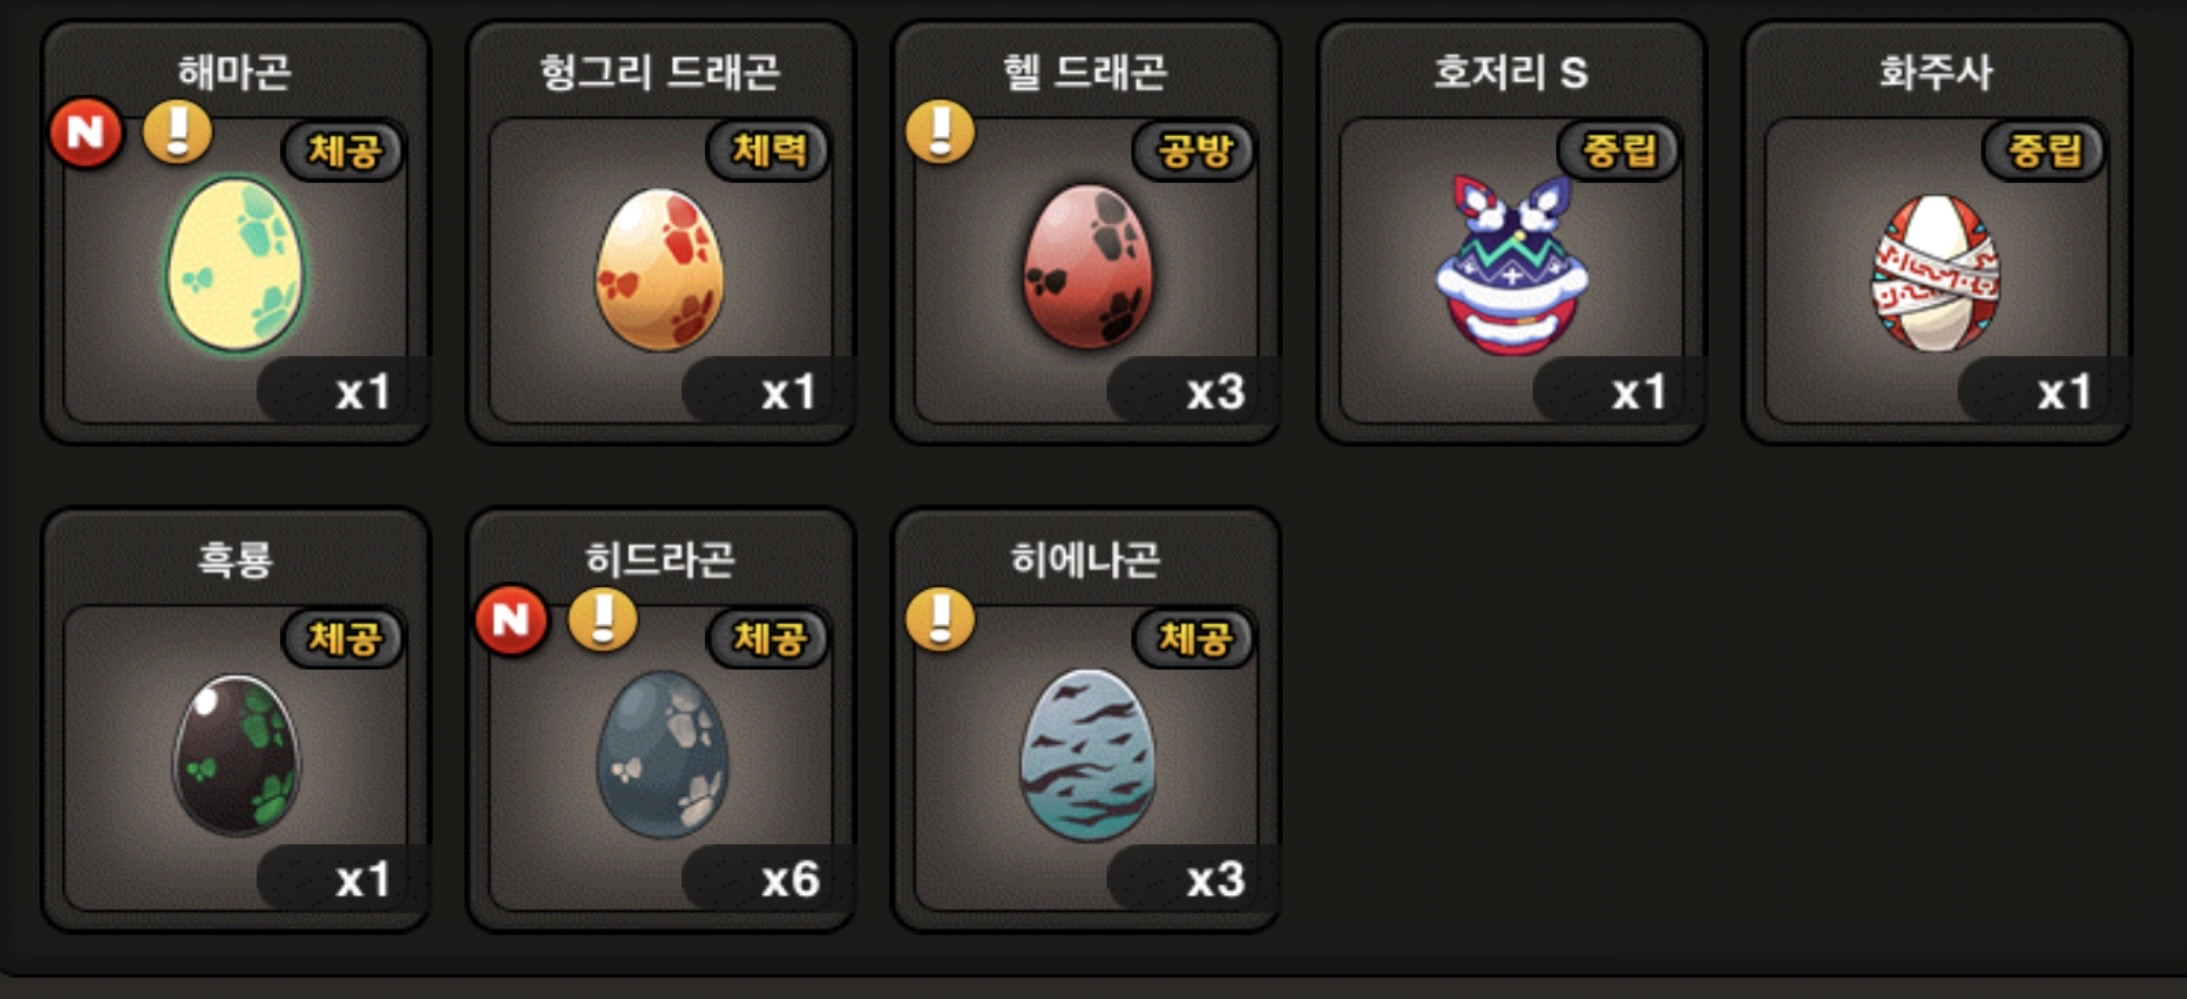Click the red N badge on 히드라곤
Viewport: 2187px width, 999px height.
pyautogui.click(x=511, y=620)
